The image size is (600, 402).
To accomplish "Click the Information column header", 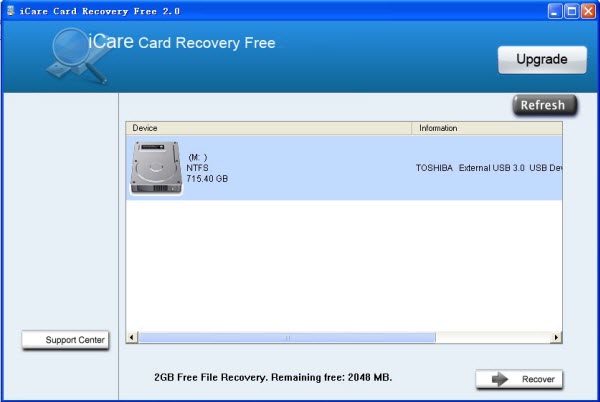I will tap(487, 128).
